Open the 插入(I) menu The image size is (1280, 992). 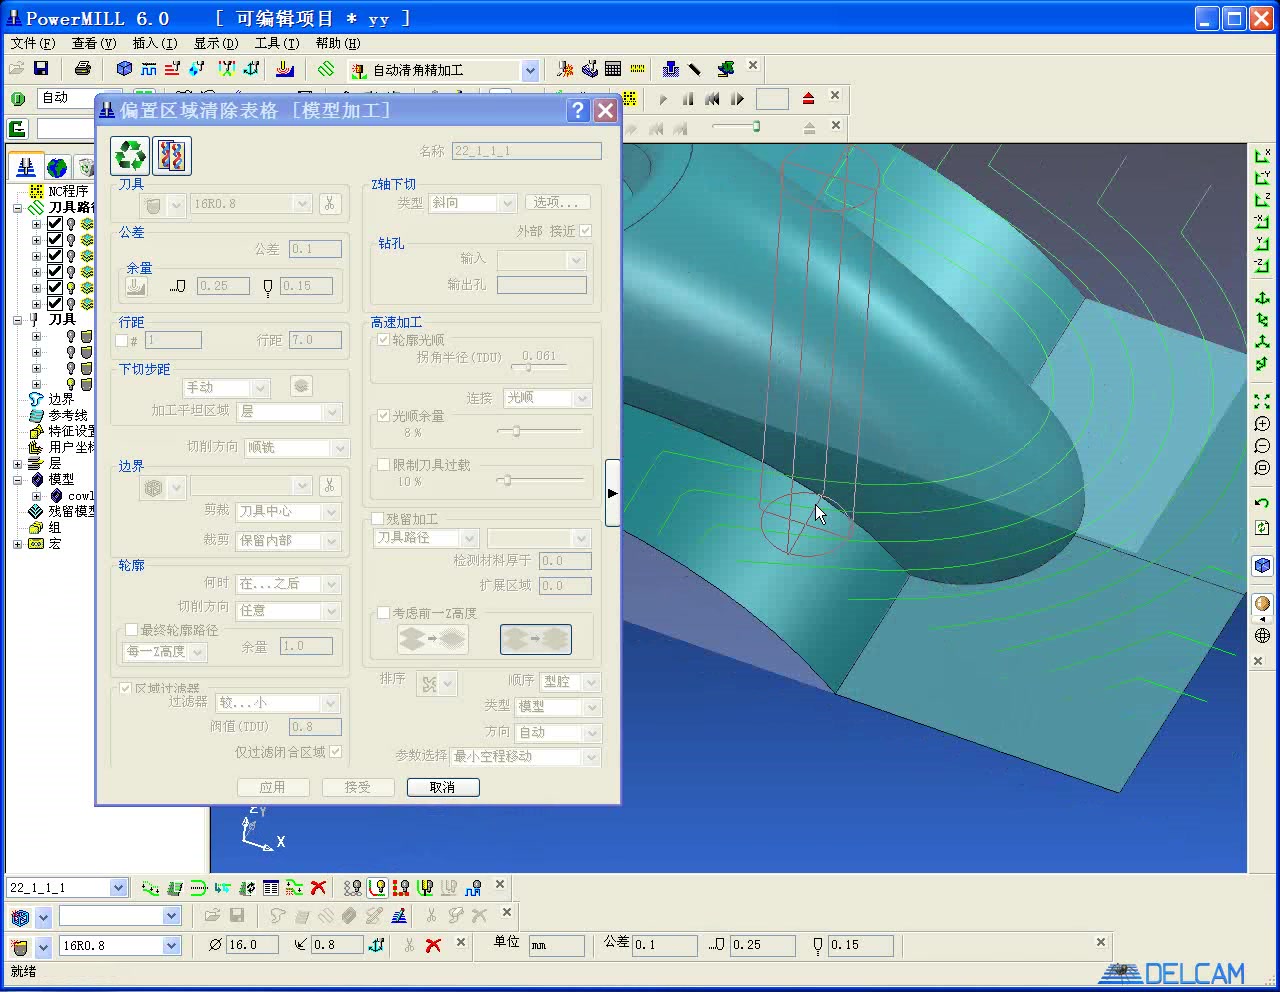click(x=155, y=43)
